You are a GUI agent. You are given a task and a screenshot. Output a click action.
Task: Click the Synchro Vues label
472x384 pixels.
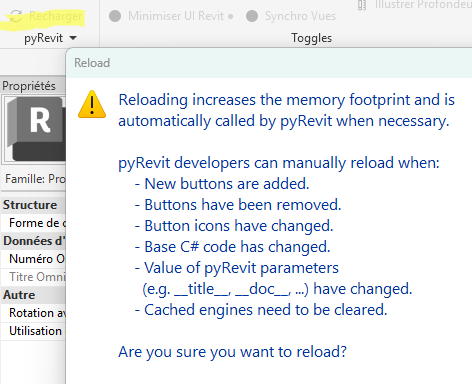click(x=300, y=16)
